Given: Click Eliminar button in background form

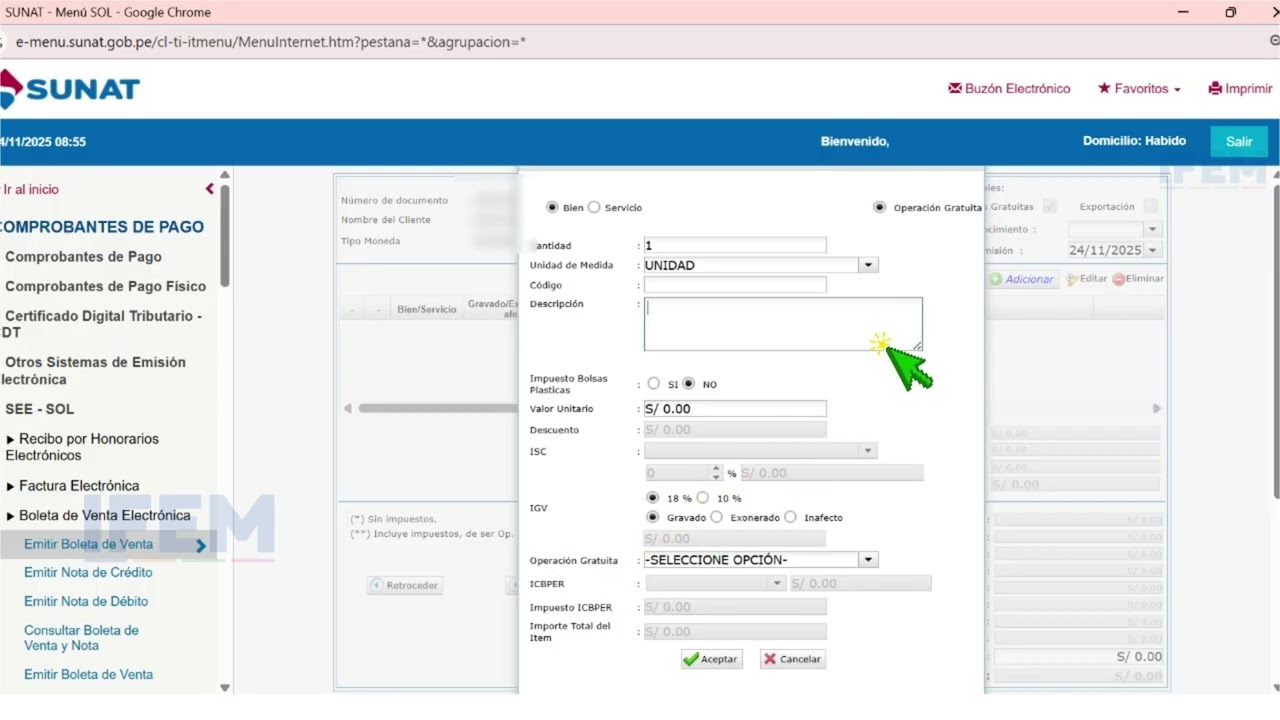Looking at the screenshot, I should point(1138,279).
